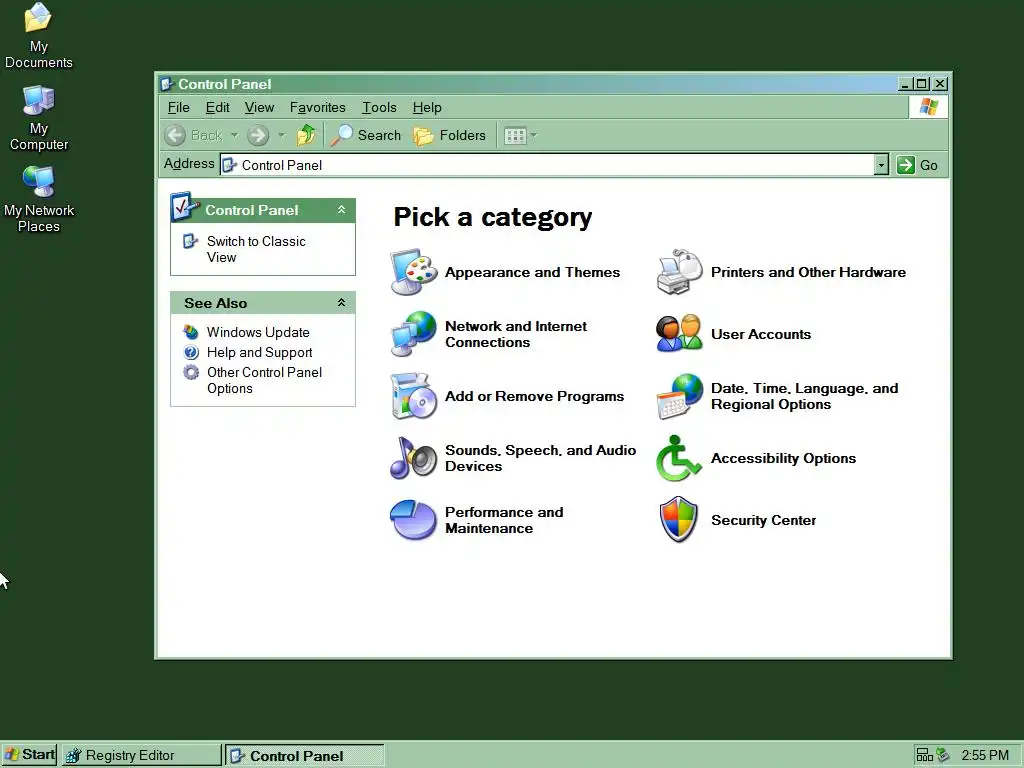Open the Views dropdown arrow
The width and height of the screenshot is (1024, 768).
click(534, 135)
